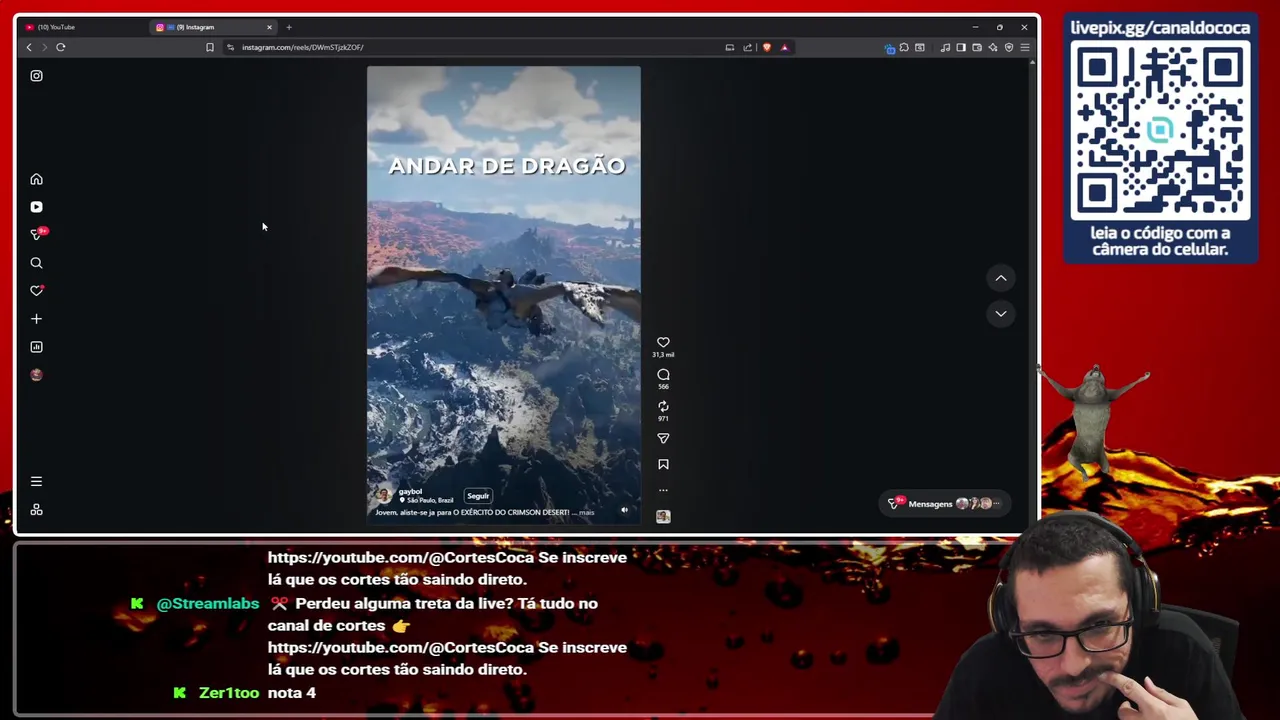Viewport: 1280px width, 720px height.
Task: Create a new post with the plus icon
Action: pyautogui.click(x=36, y=319)
